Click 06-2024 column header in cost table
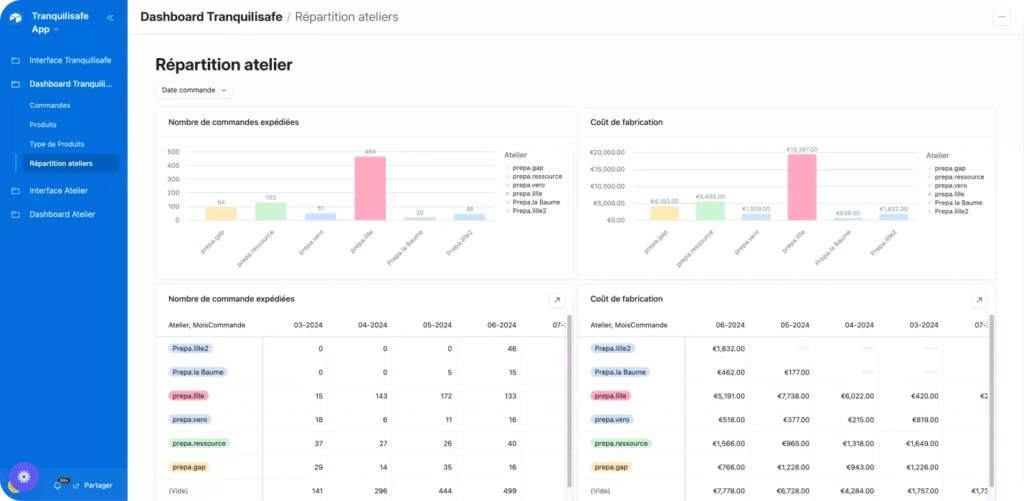 tap(730, 325)
